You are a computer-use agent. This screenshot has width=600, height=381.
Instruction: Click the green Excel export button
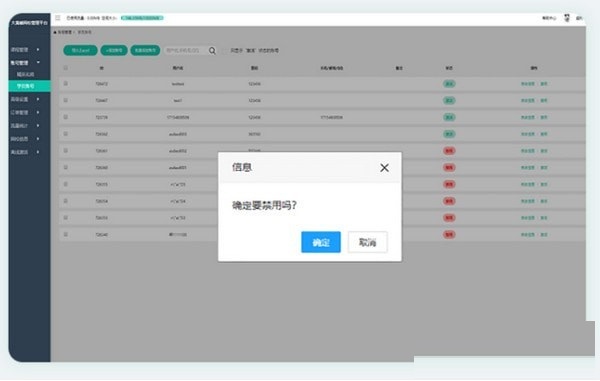pos(80,50)
